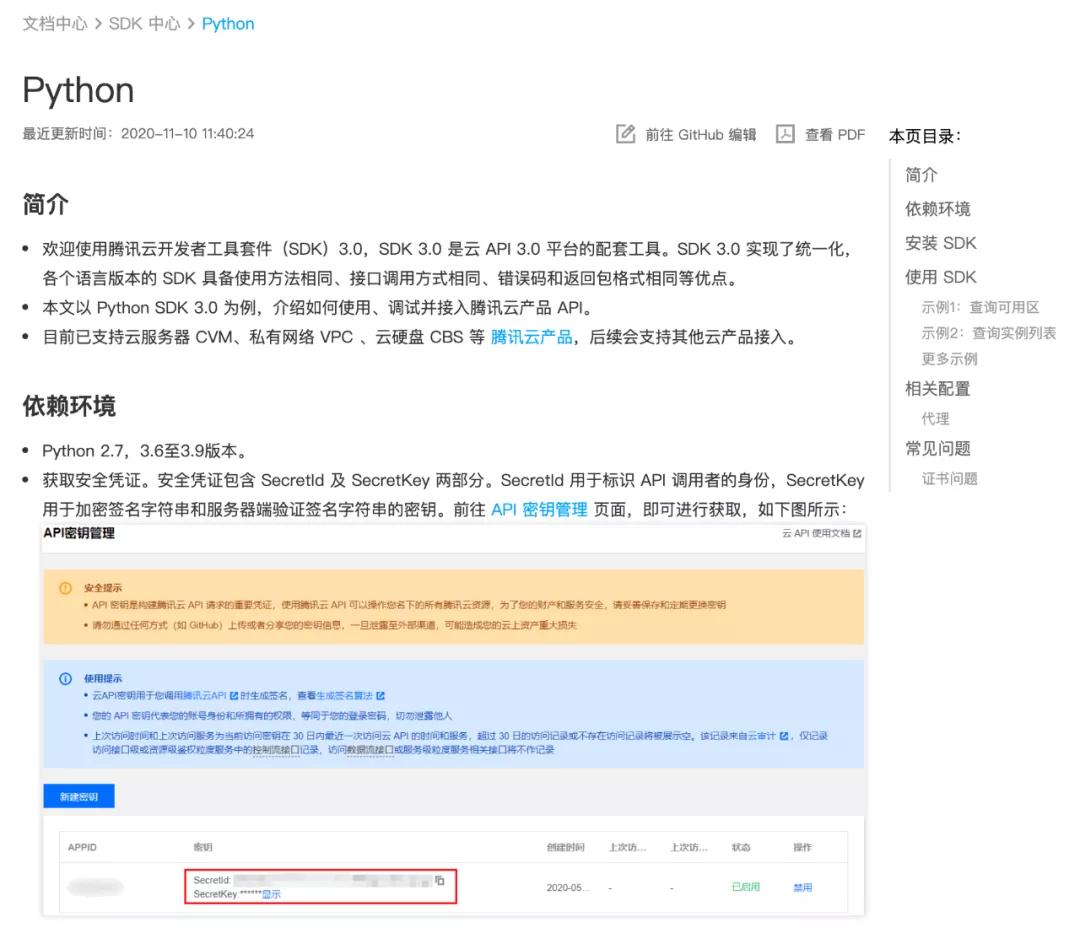The image size is (1080, 928).
Task: Click the orange security warning icon
Action: [66, 588]
